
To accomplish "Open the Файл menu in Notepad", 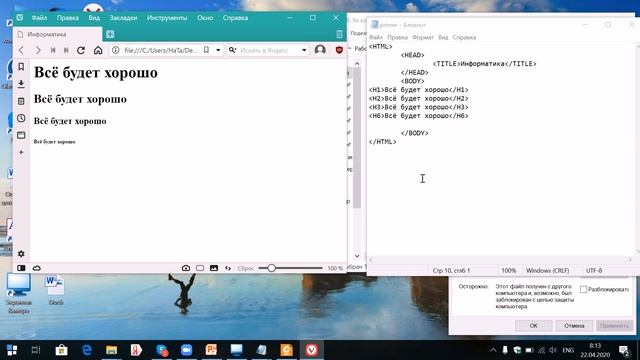I will pos(376,37).
